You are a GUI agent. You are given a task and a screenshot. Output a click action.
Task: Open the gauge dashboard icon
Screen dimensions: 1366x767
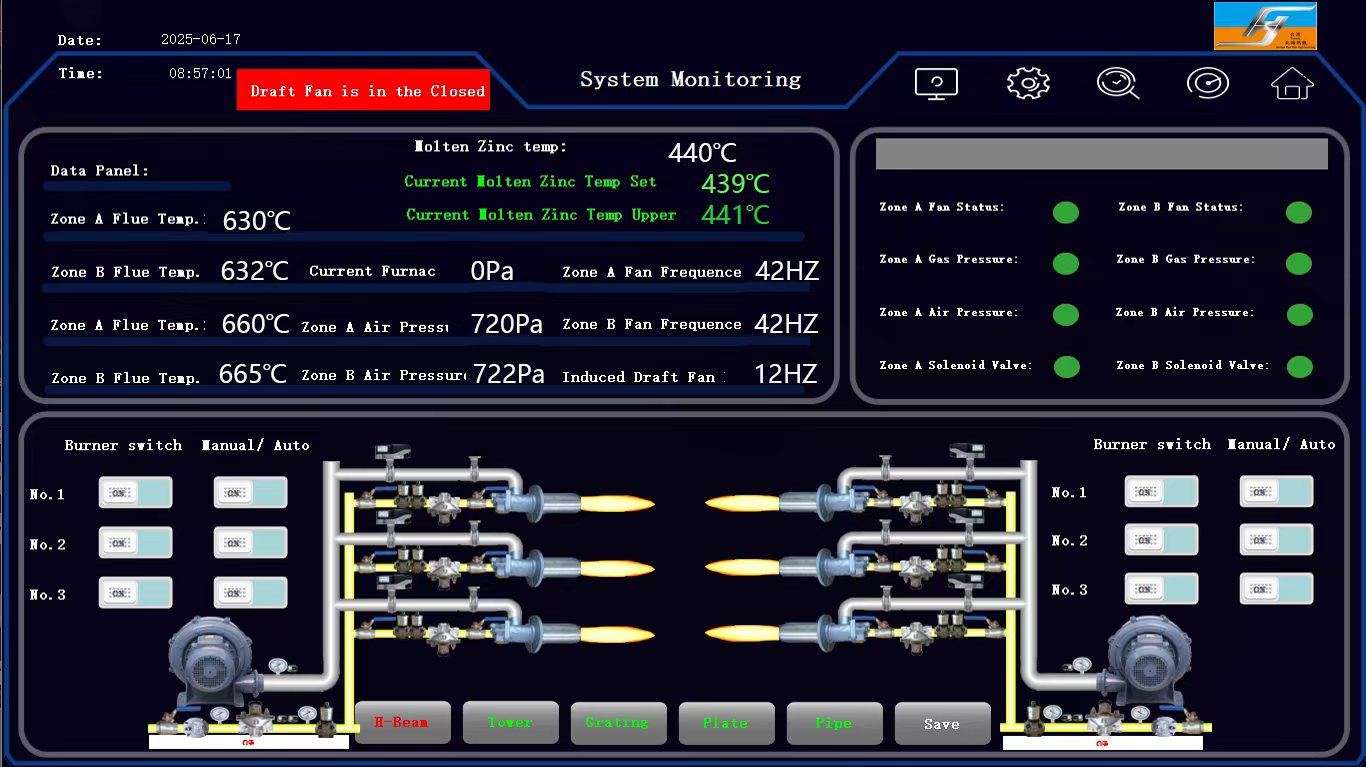pos(1207,83)
